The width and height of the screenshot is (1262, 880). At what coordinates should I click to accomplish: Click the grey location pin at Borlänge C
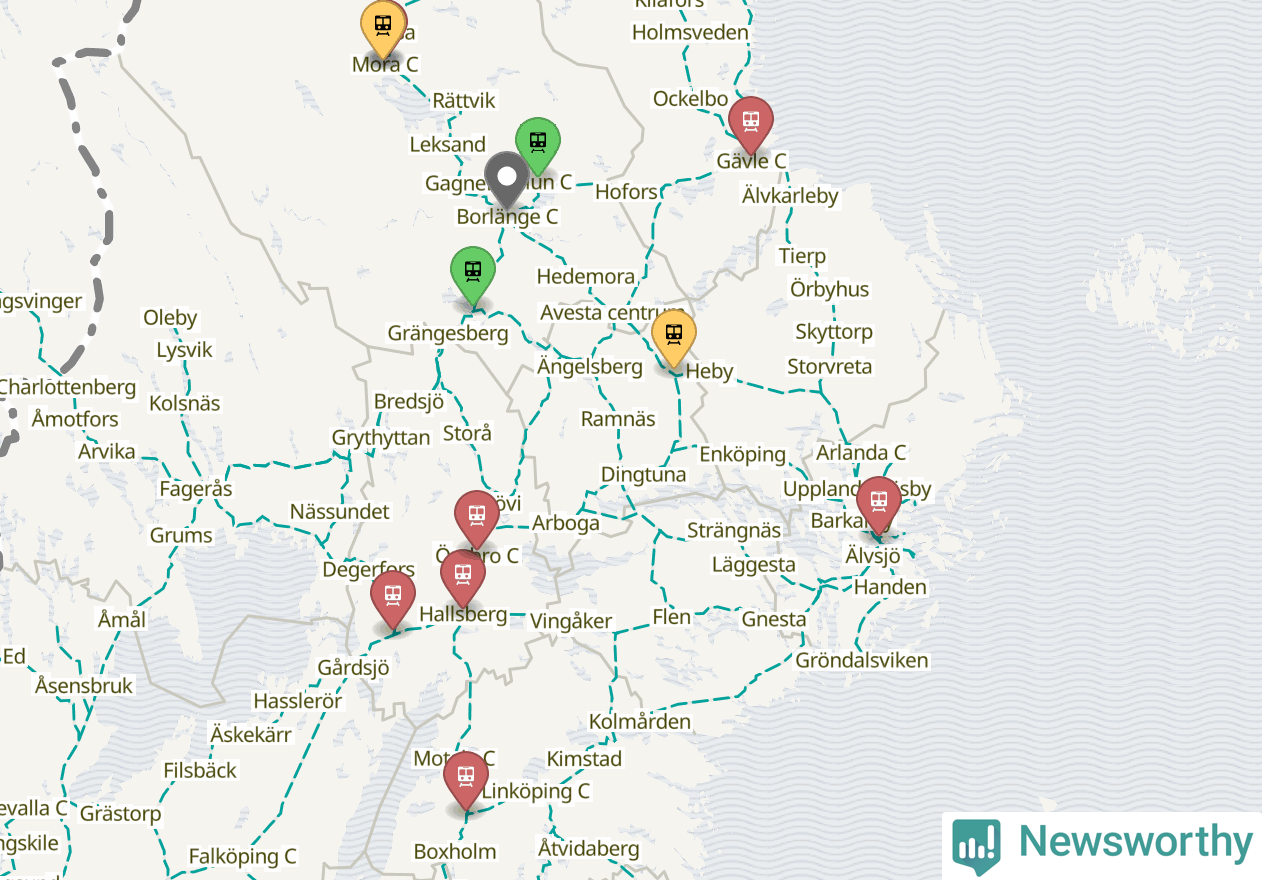pyautogui.click(x=507, y=179)
